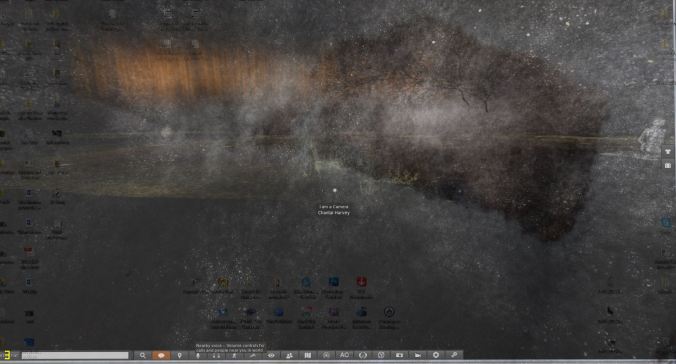Click the video camera toolbar icon before gear
The height and width of the screenshot is (364, 676).
[418, 355]
